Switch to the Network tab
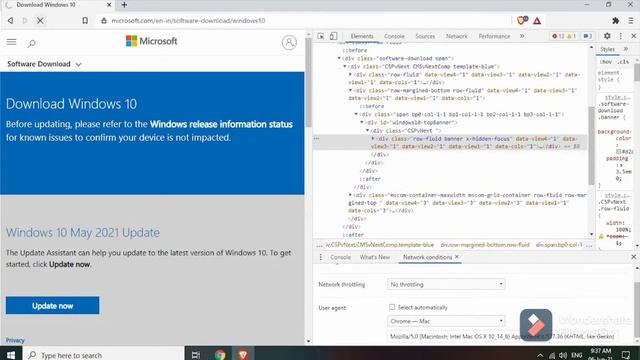 tap(456, 36)
